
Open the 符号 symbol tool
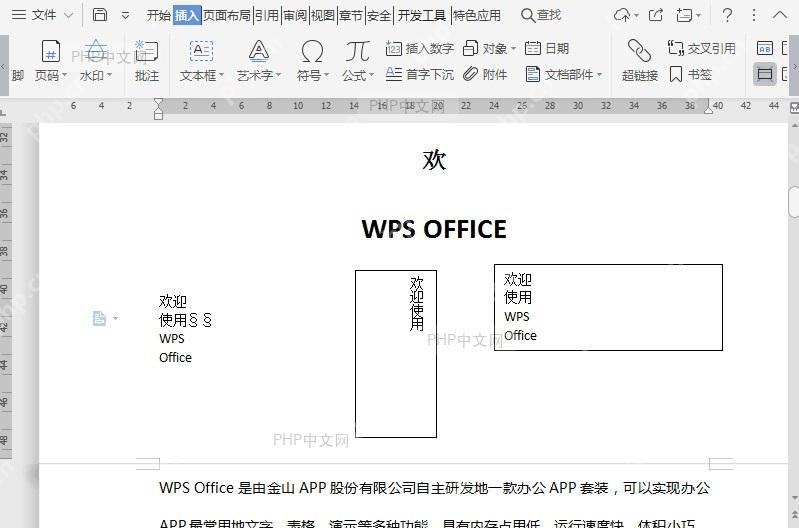pos(312,61)
